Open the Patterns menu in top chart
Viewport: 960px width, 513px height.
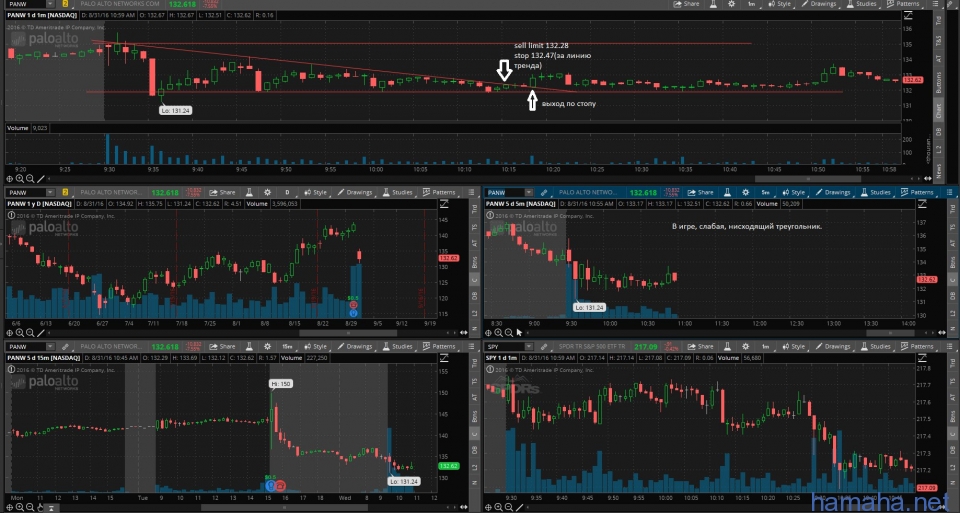[903, 4]
